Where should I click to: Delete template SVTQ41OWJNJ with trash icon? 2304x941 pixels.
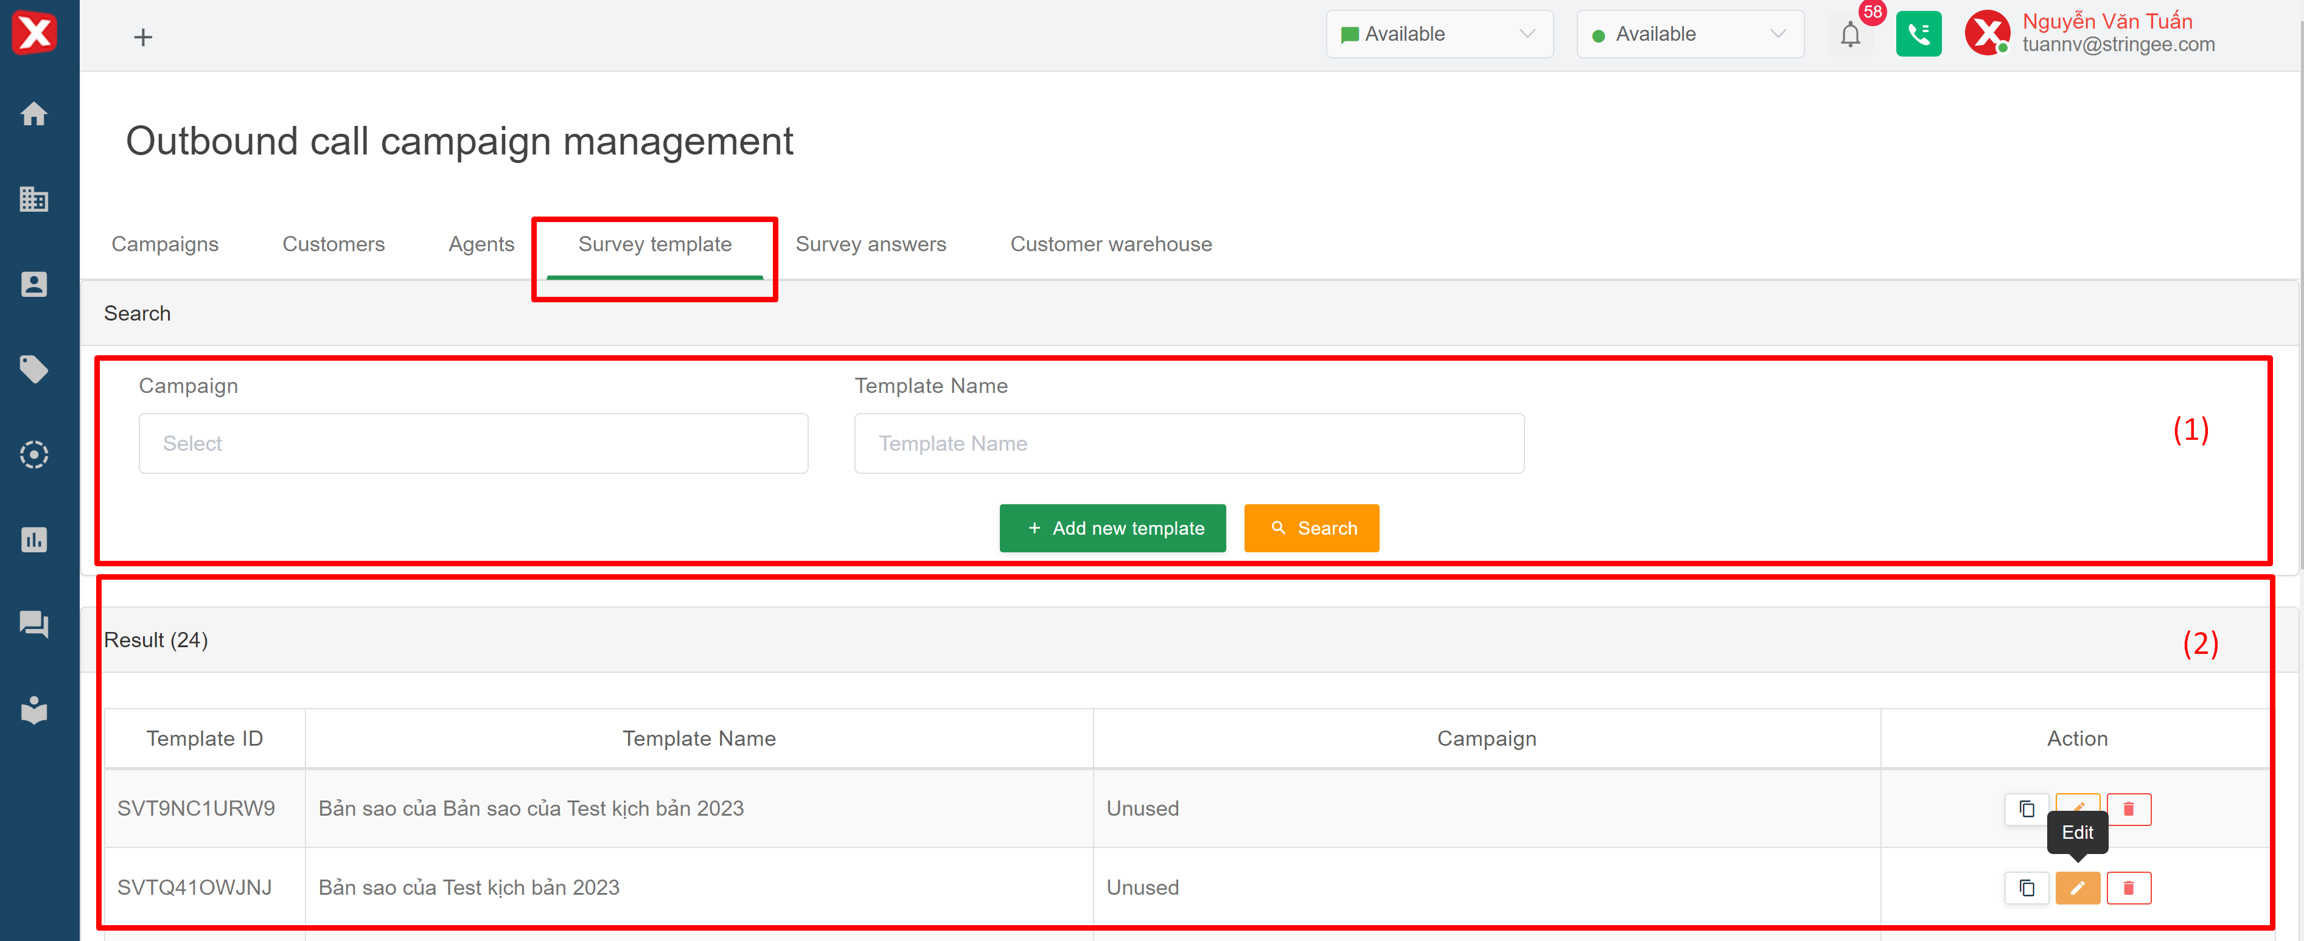coord(2128,888)
